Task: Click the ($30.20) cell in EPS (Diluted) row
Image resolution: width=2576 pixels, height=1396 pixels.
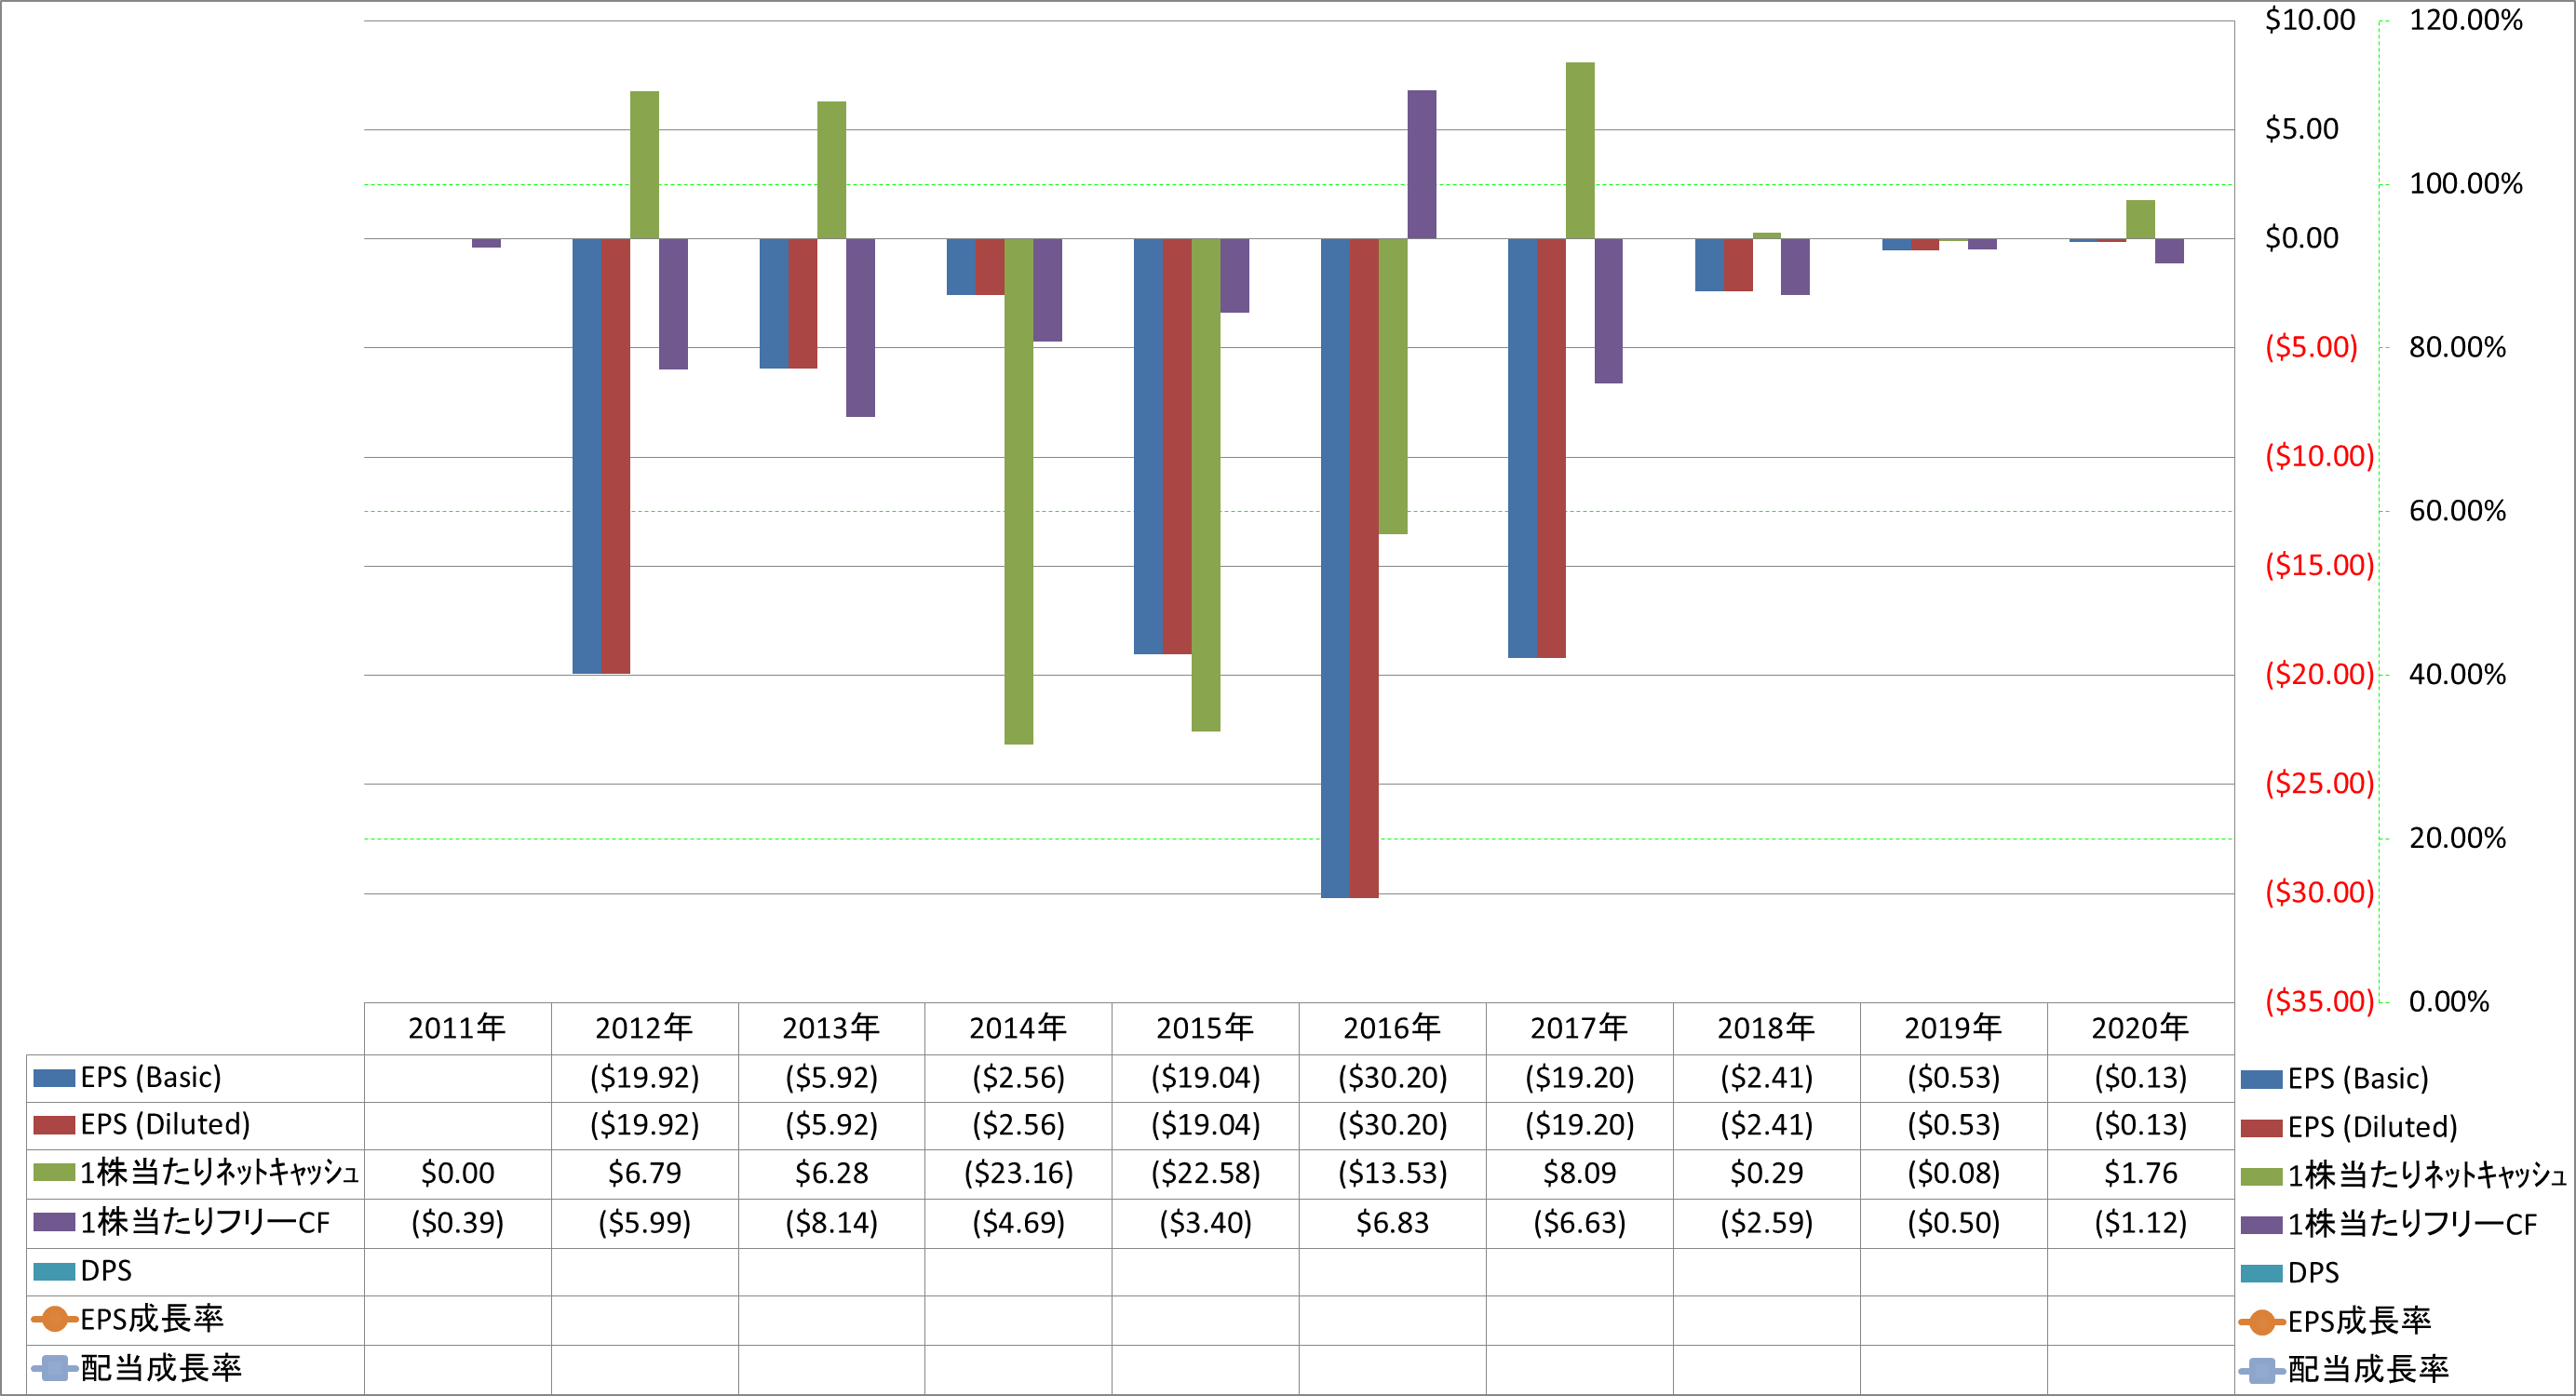Action: coord(1393,1125)
